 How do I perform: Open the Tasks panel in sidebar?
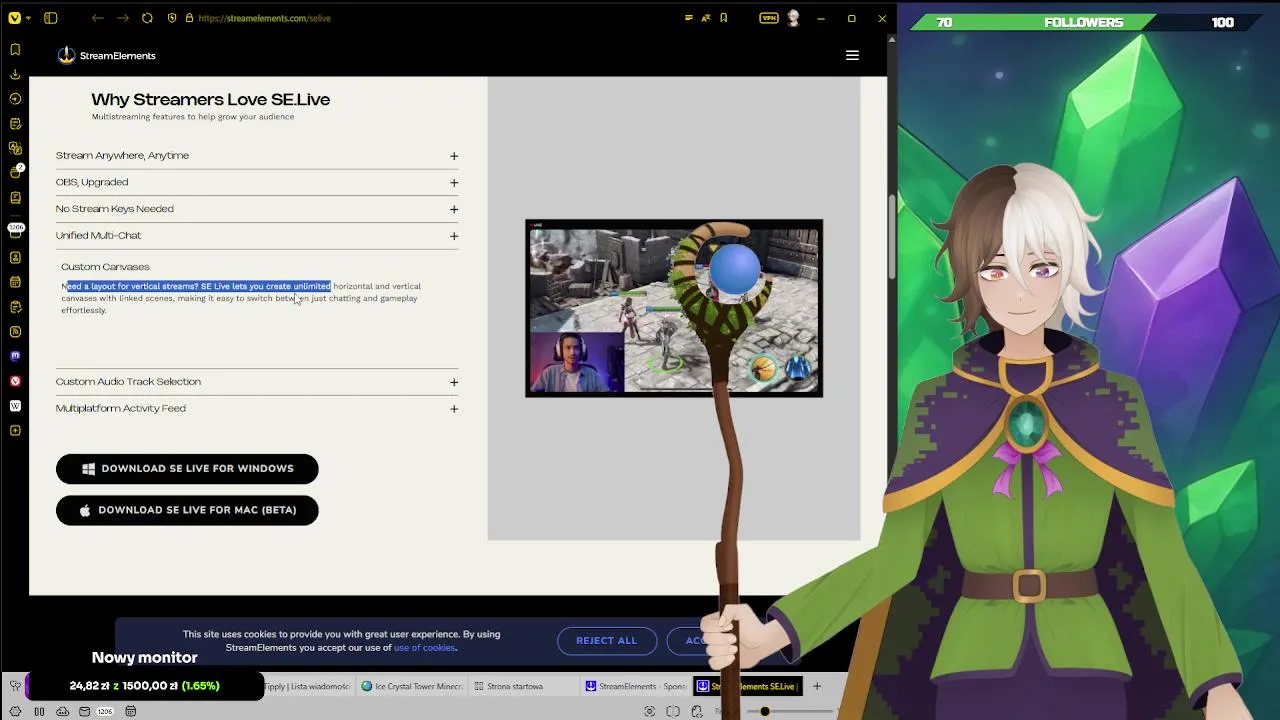tap(15, 307)
